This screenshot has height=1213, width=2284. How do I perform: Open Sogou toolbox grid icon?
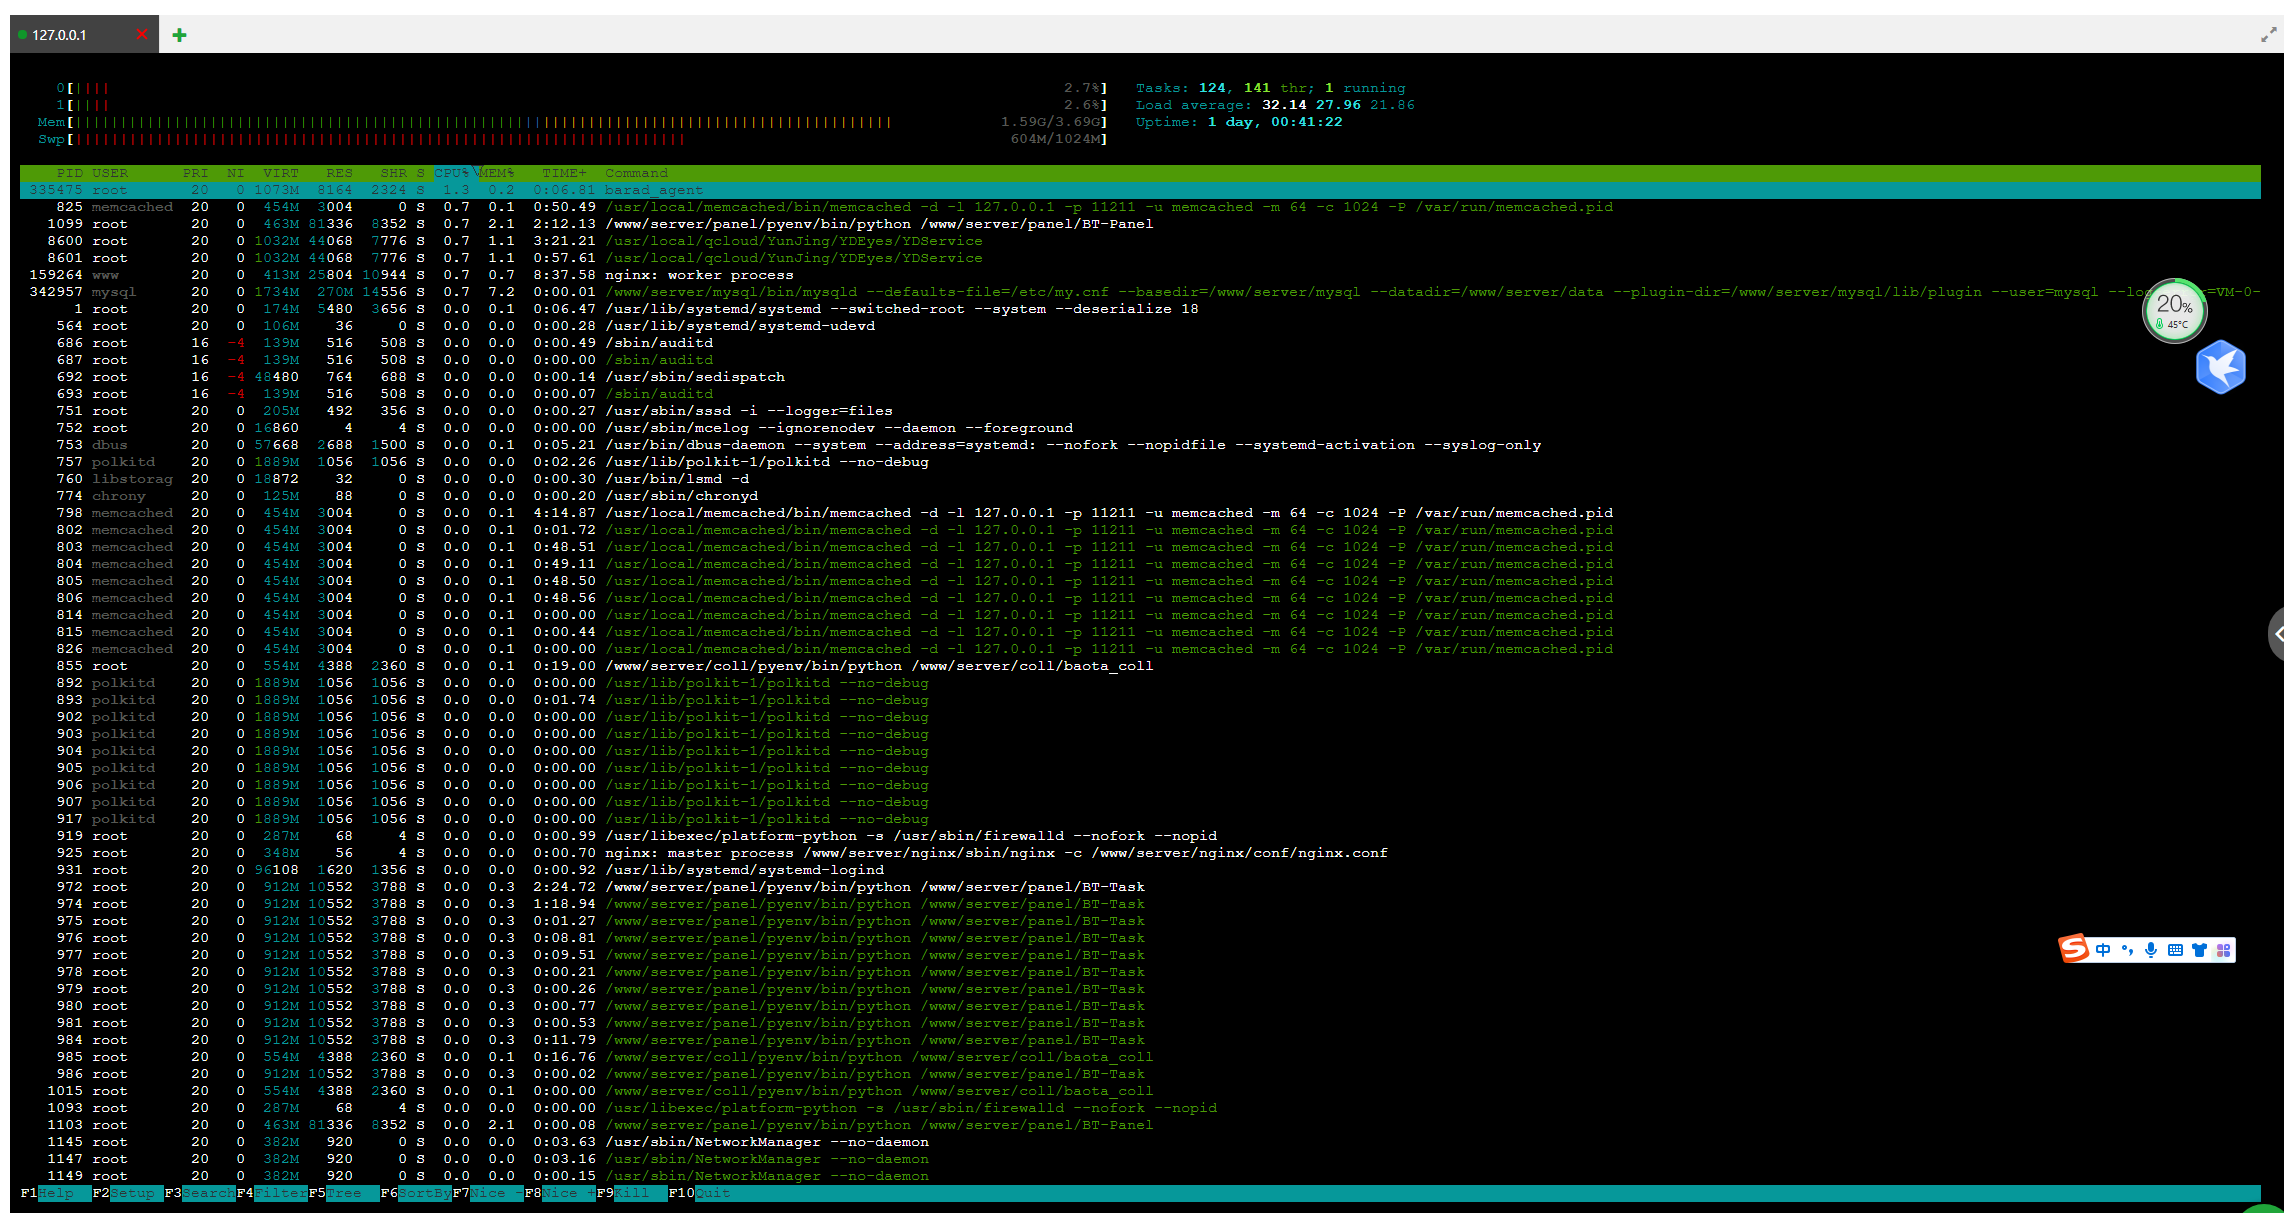pyautogui.click(x=2223, y=950)
